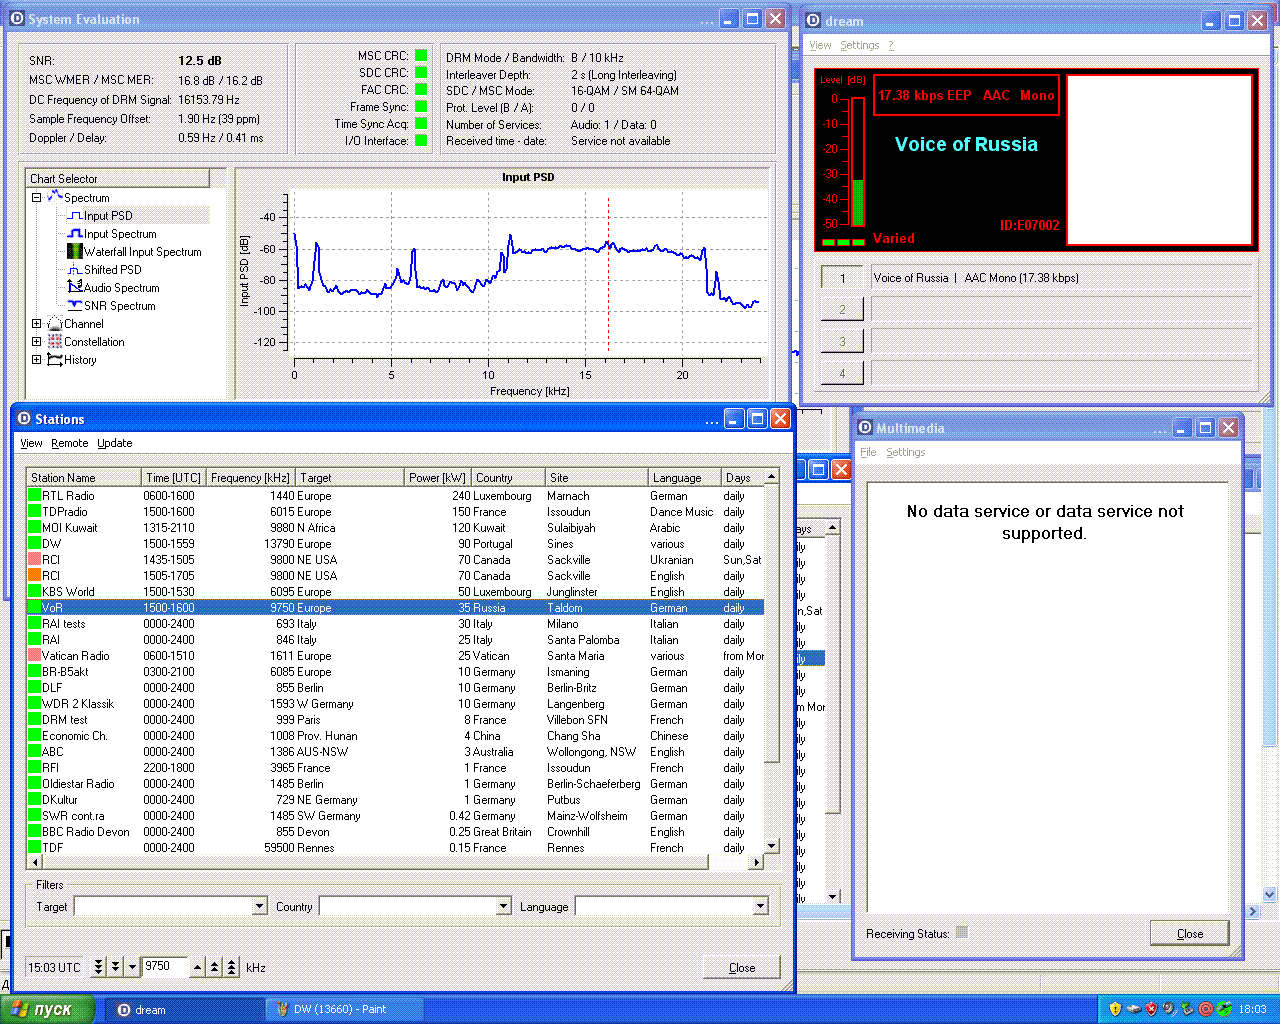This screenshot has width=1280, height=1024.
Task: Click the Frame Sync status indicator
Action: point(421,107)
